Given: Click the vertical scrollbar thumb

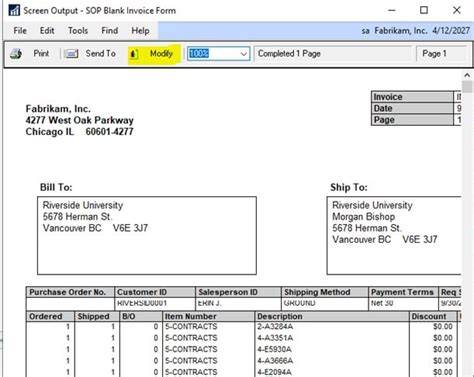Looking at the screenshot, I should (x=467, y=87).
